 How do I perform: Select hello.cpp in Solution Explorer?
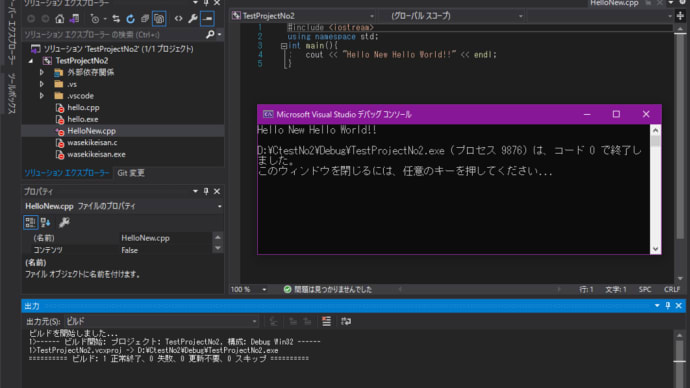pos(83,107)
